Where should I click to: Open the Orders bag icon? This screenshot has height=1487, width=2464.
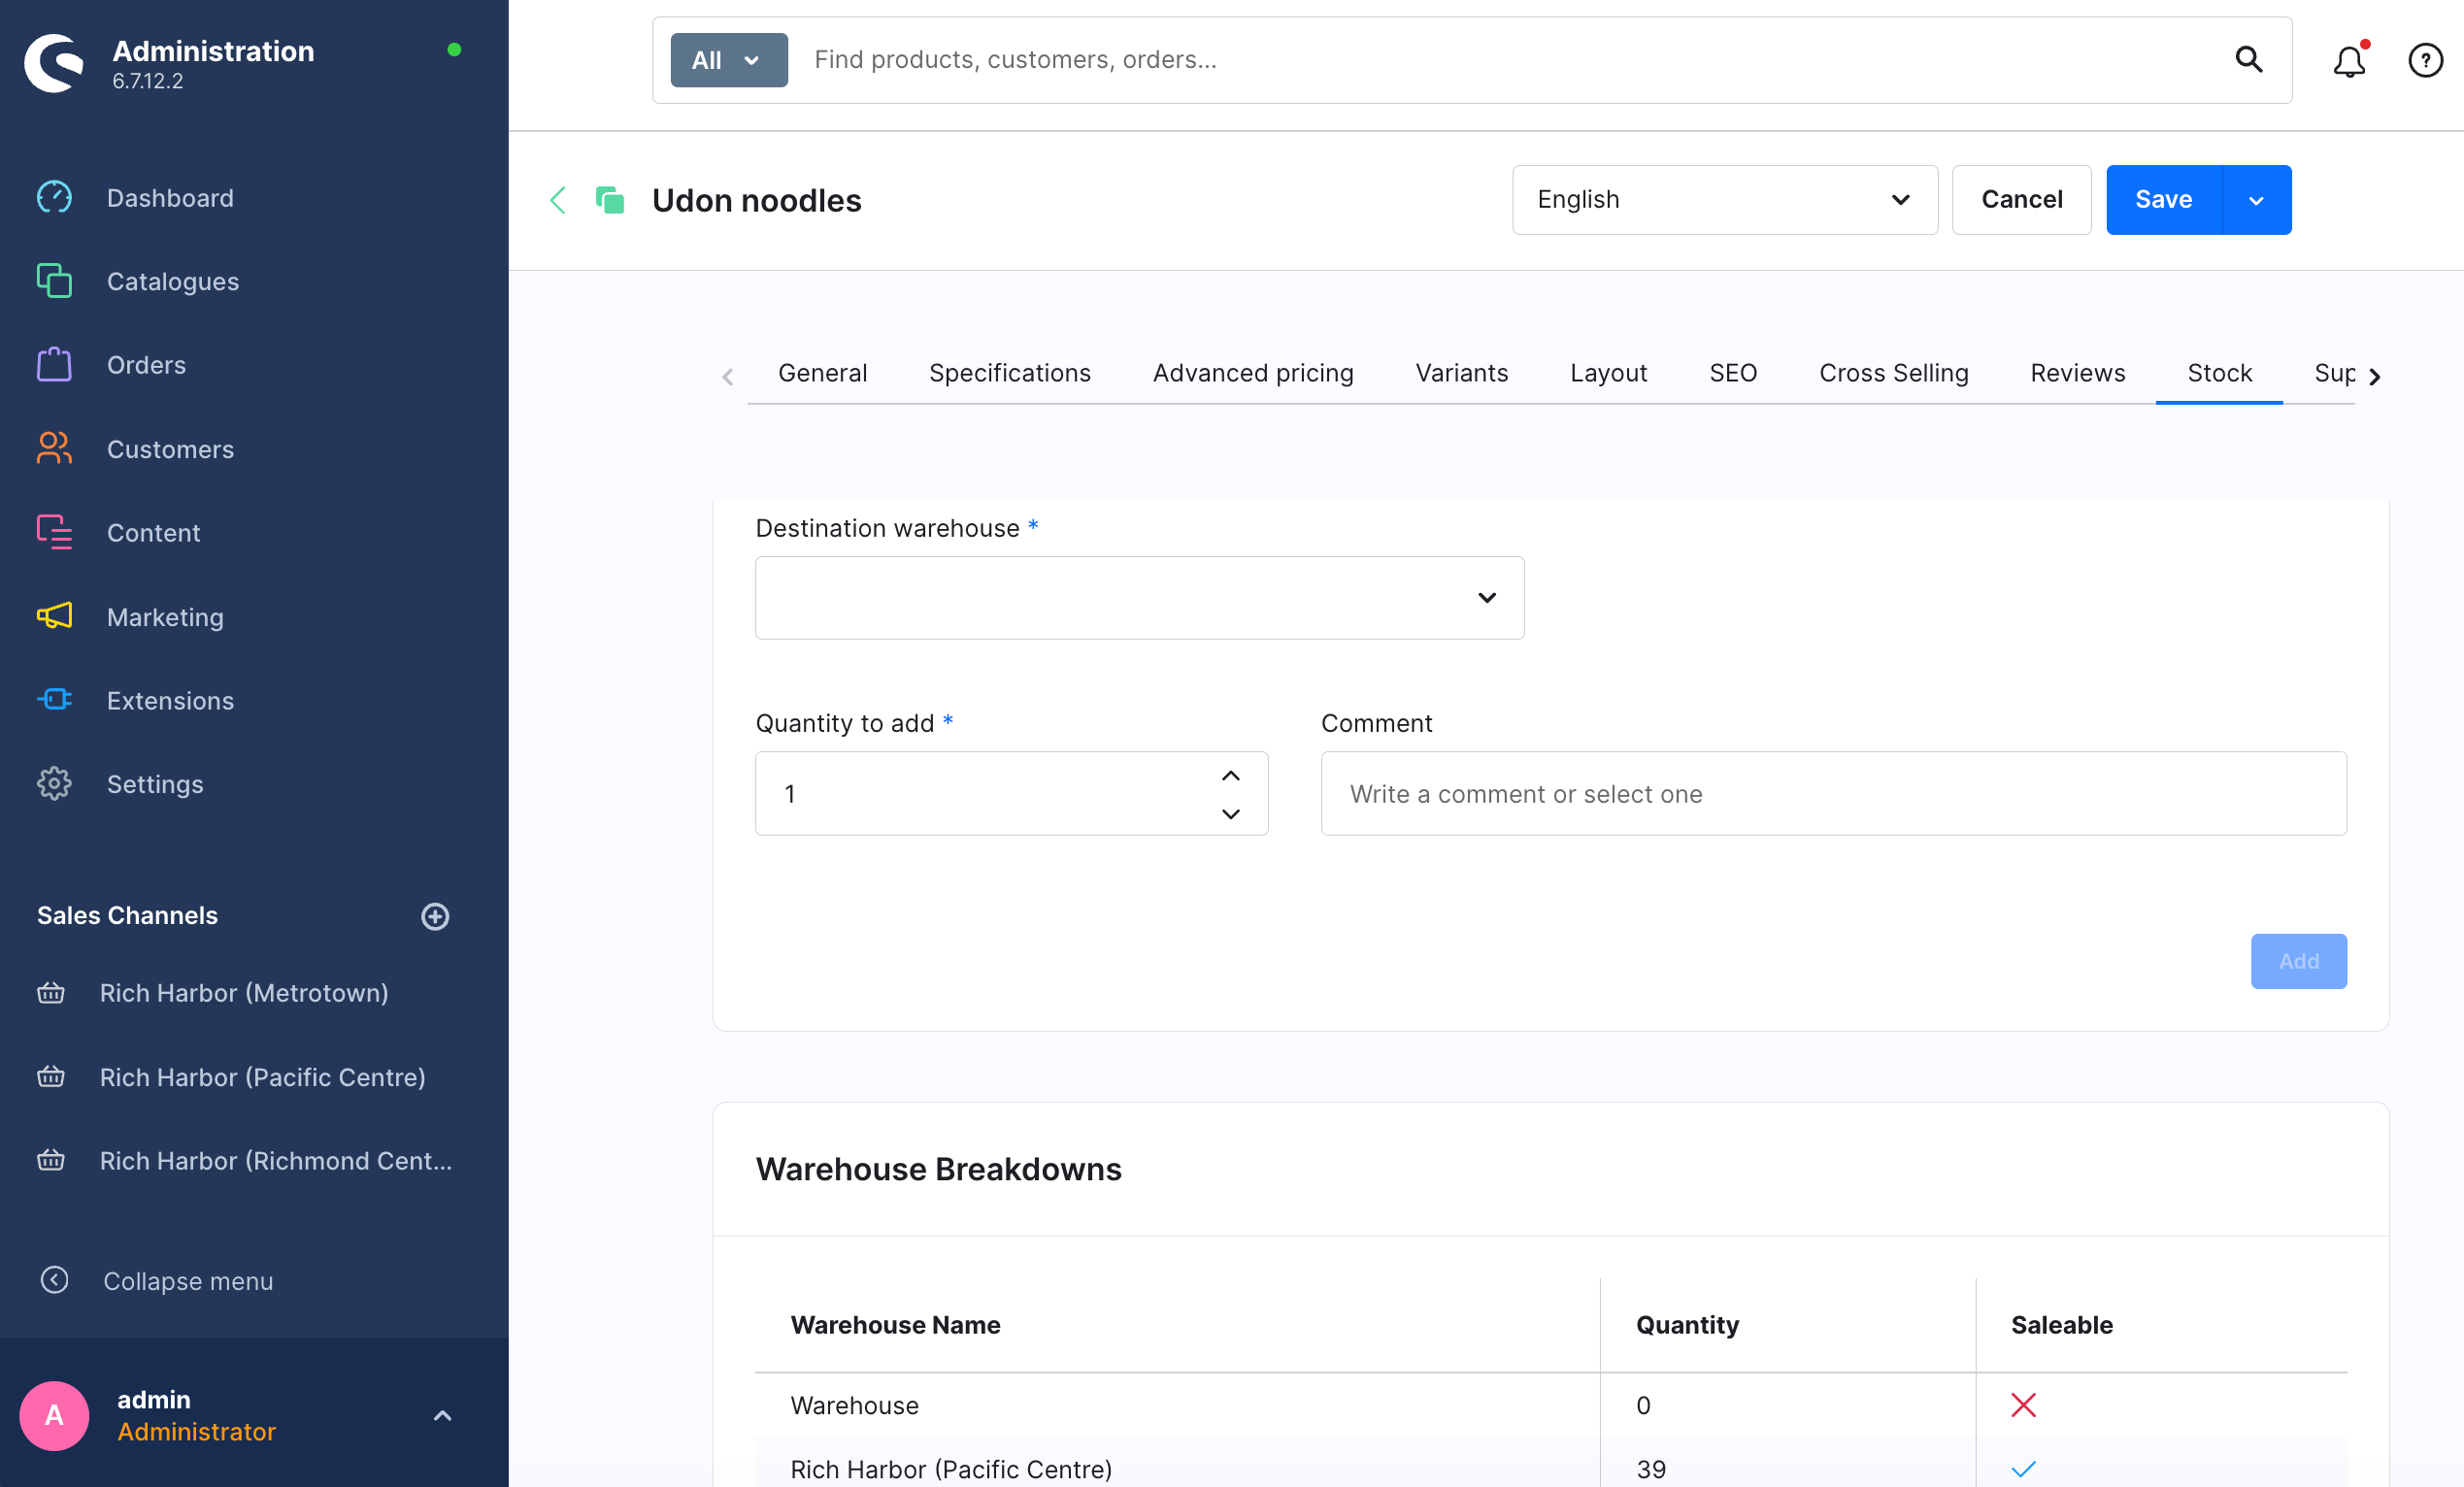click(54, 364)
